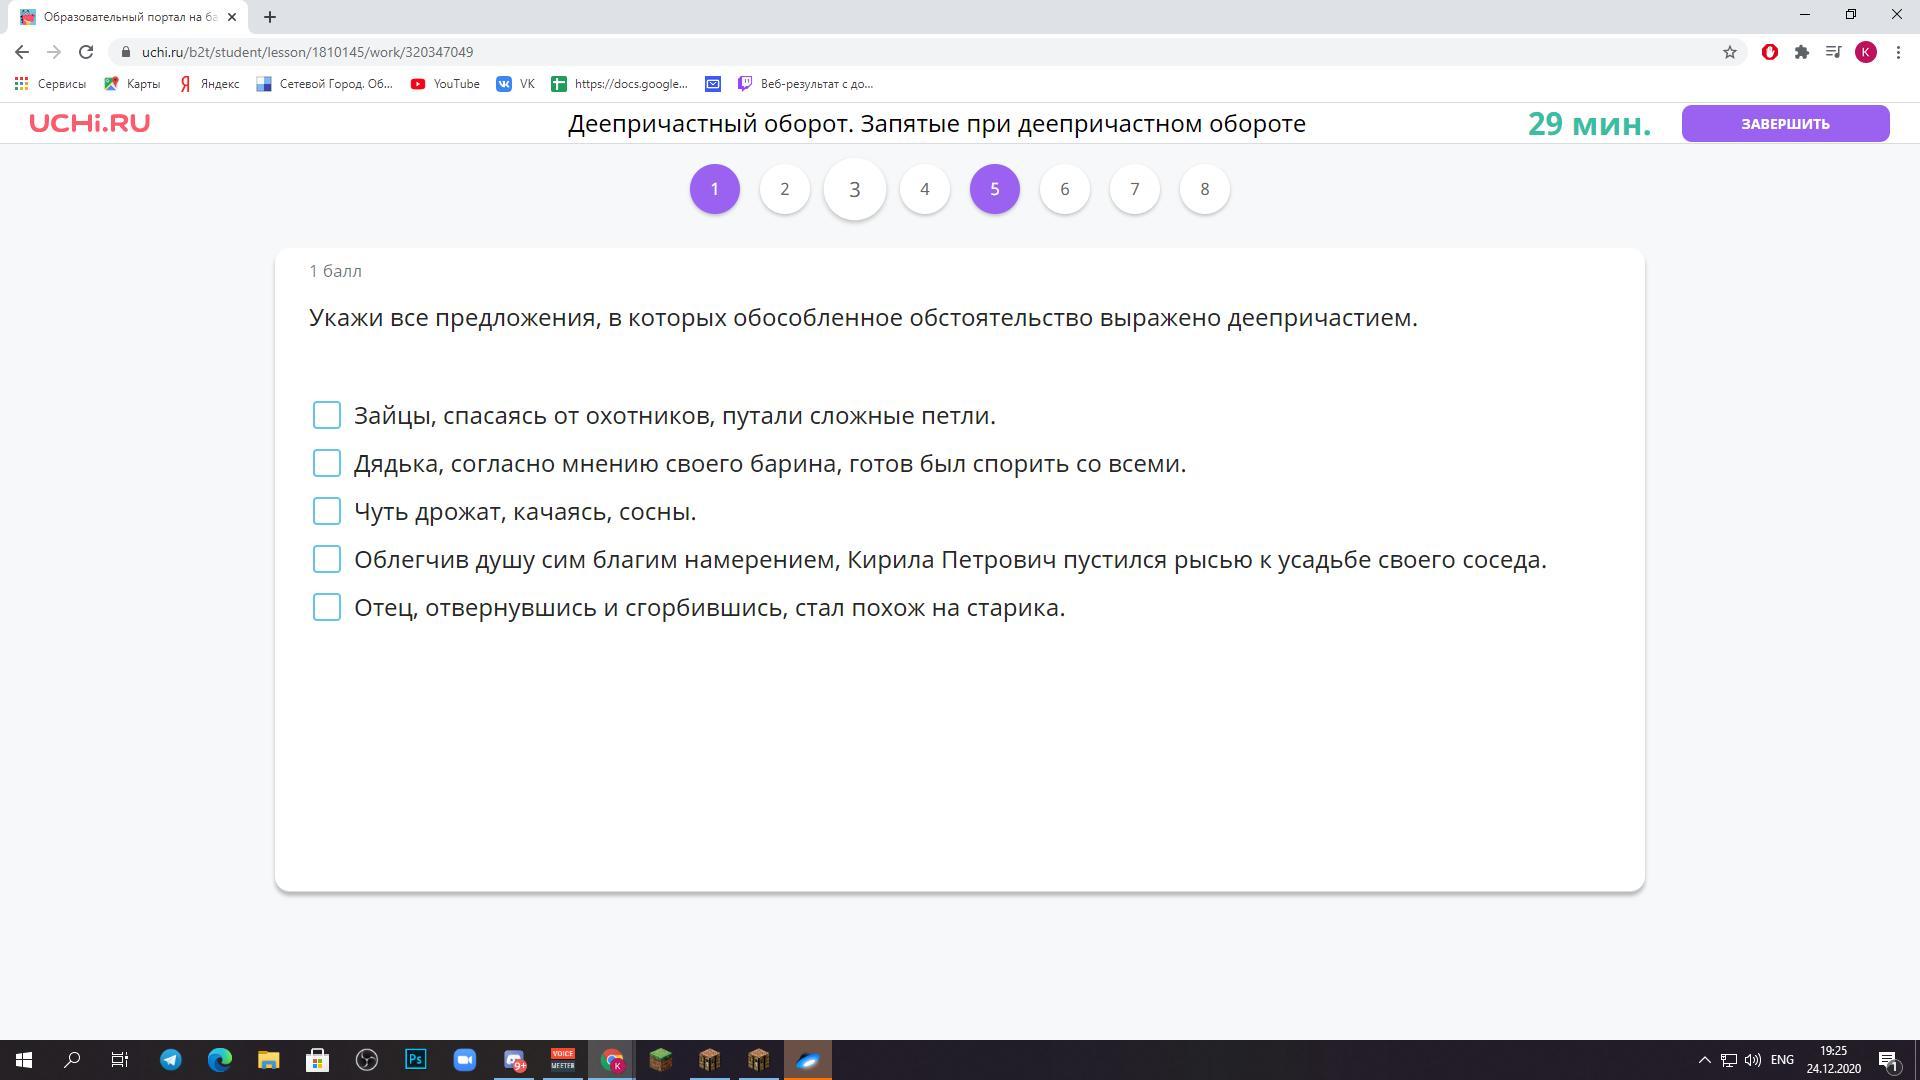The height and width of the screenshot is (1080, 1920).
Task: Click the UCHi.RU logo
Action: tap(89, 123)
